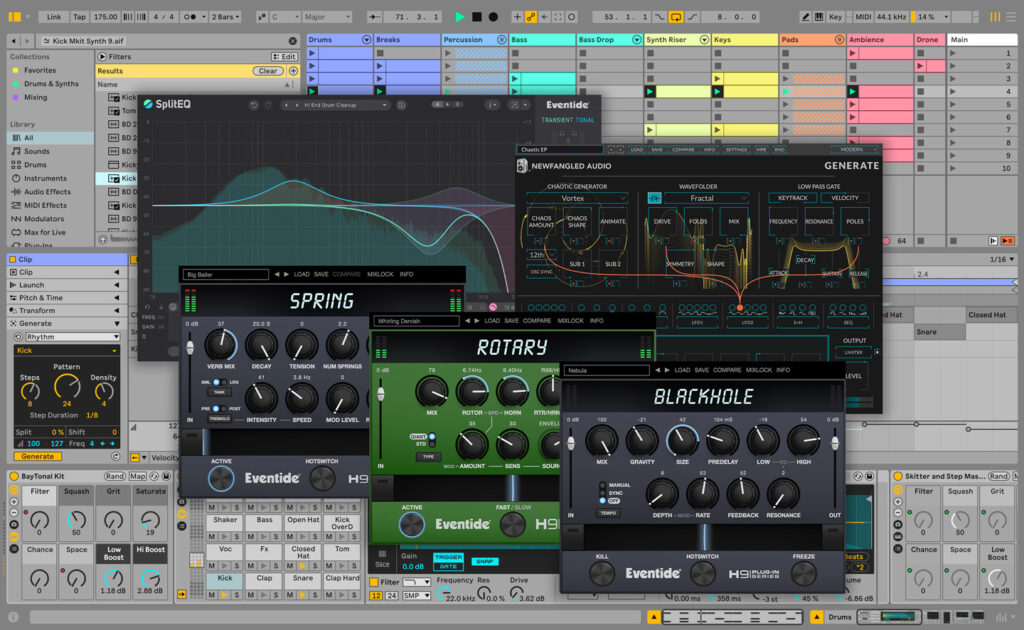This screenshot has height=630, width=1024.
Task: Open Max for Live category
Action: click(x=44, y=232)
